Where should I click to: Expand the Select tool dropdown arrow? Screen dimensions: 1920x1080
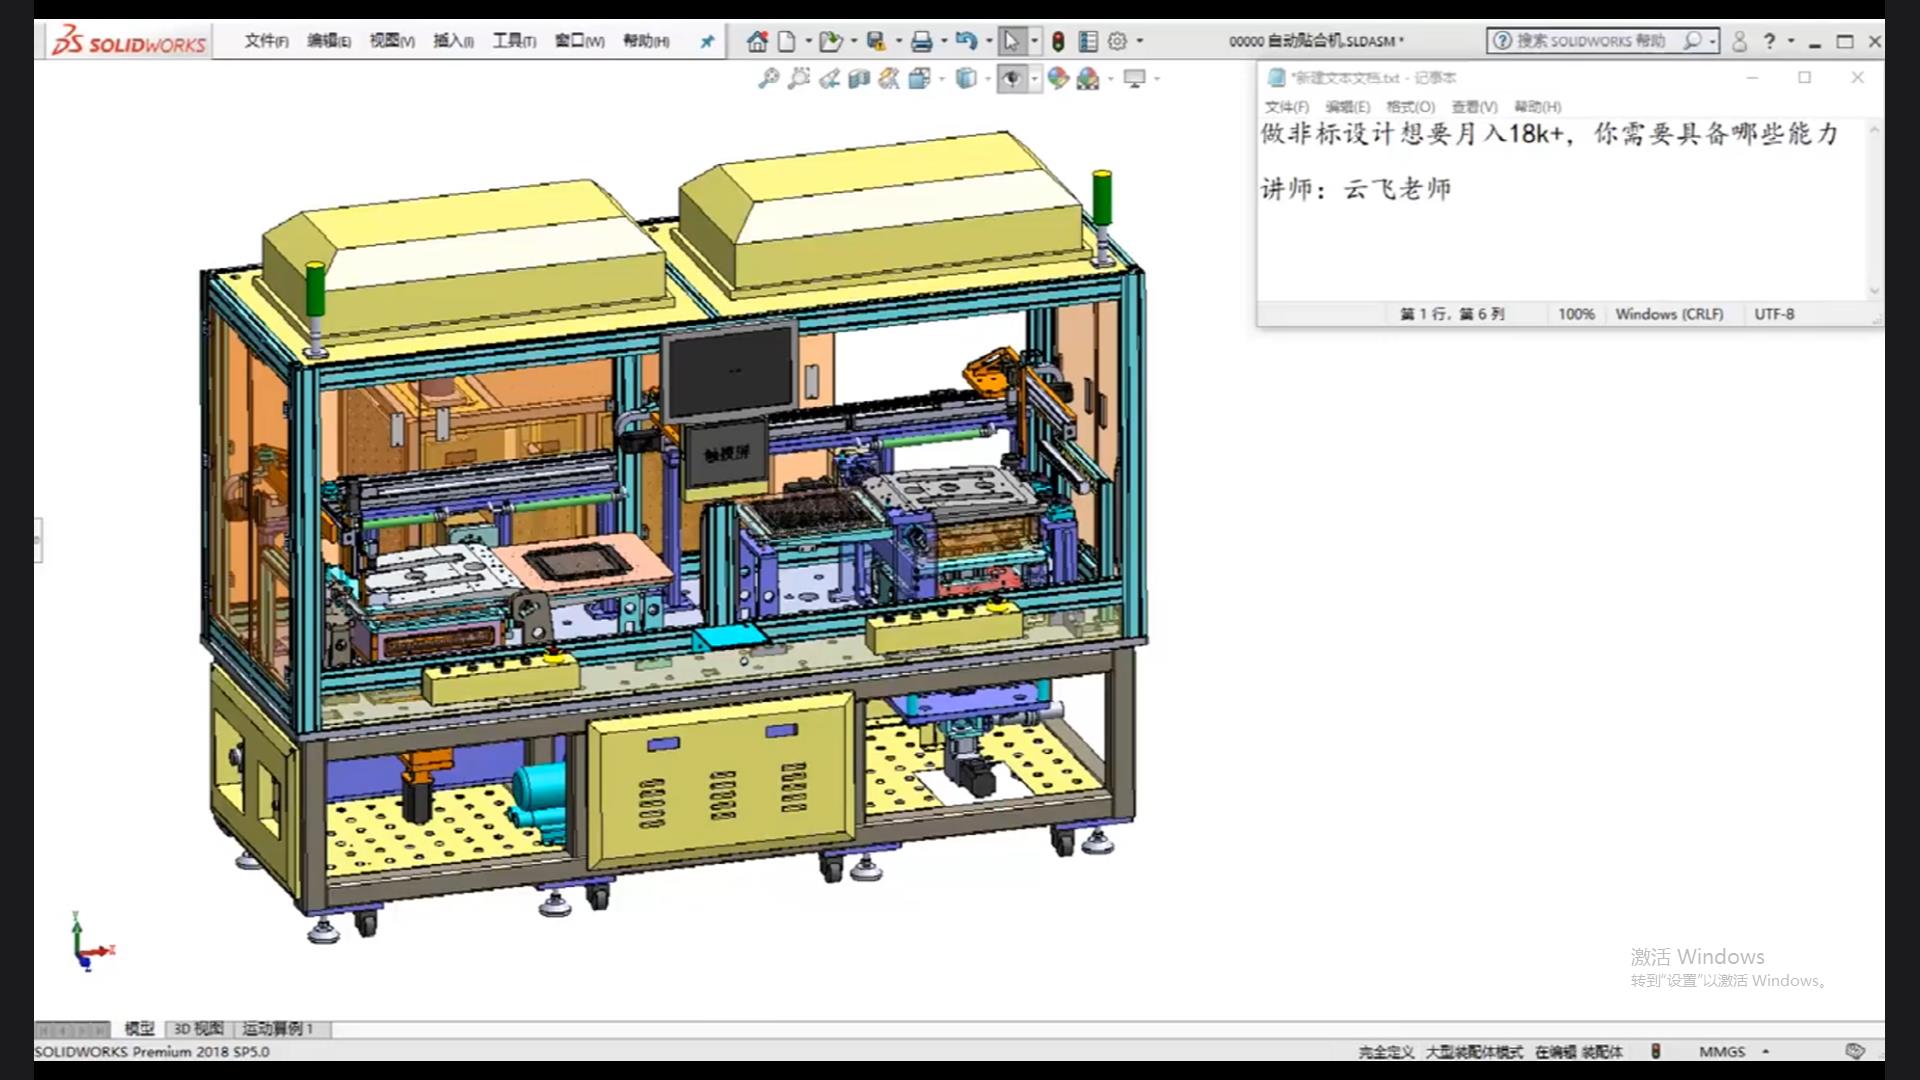coord(1034,41)
